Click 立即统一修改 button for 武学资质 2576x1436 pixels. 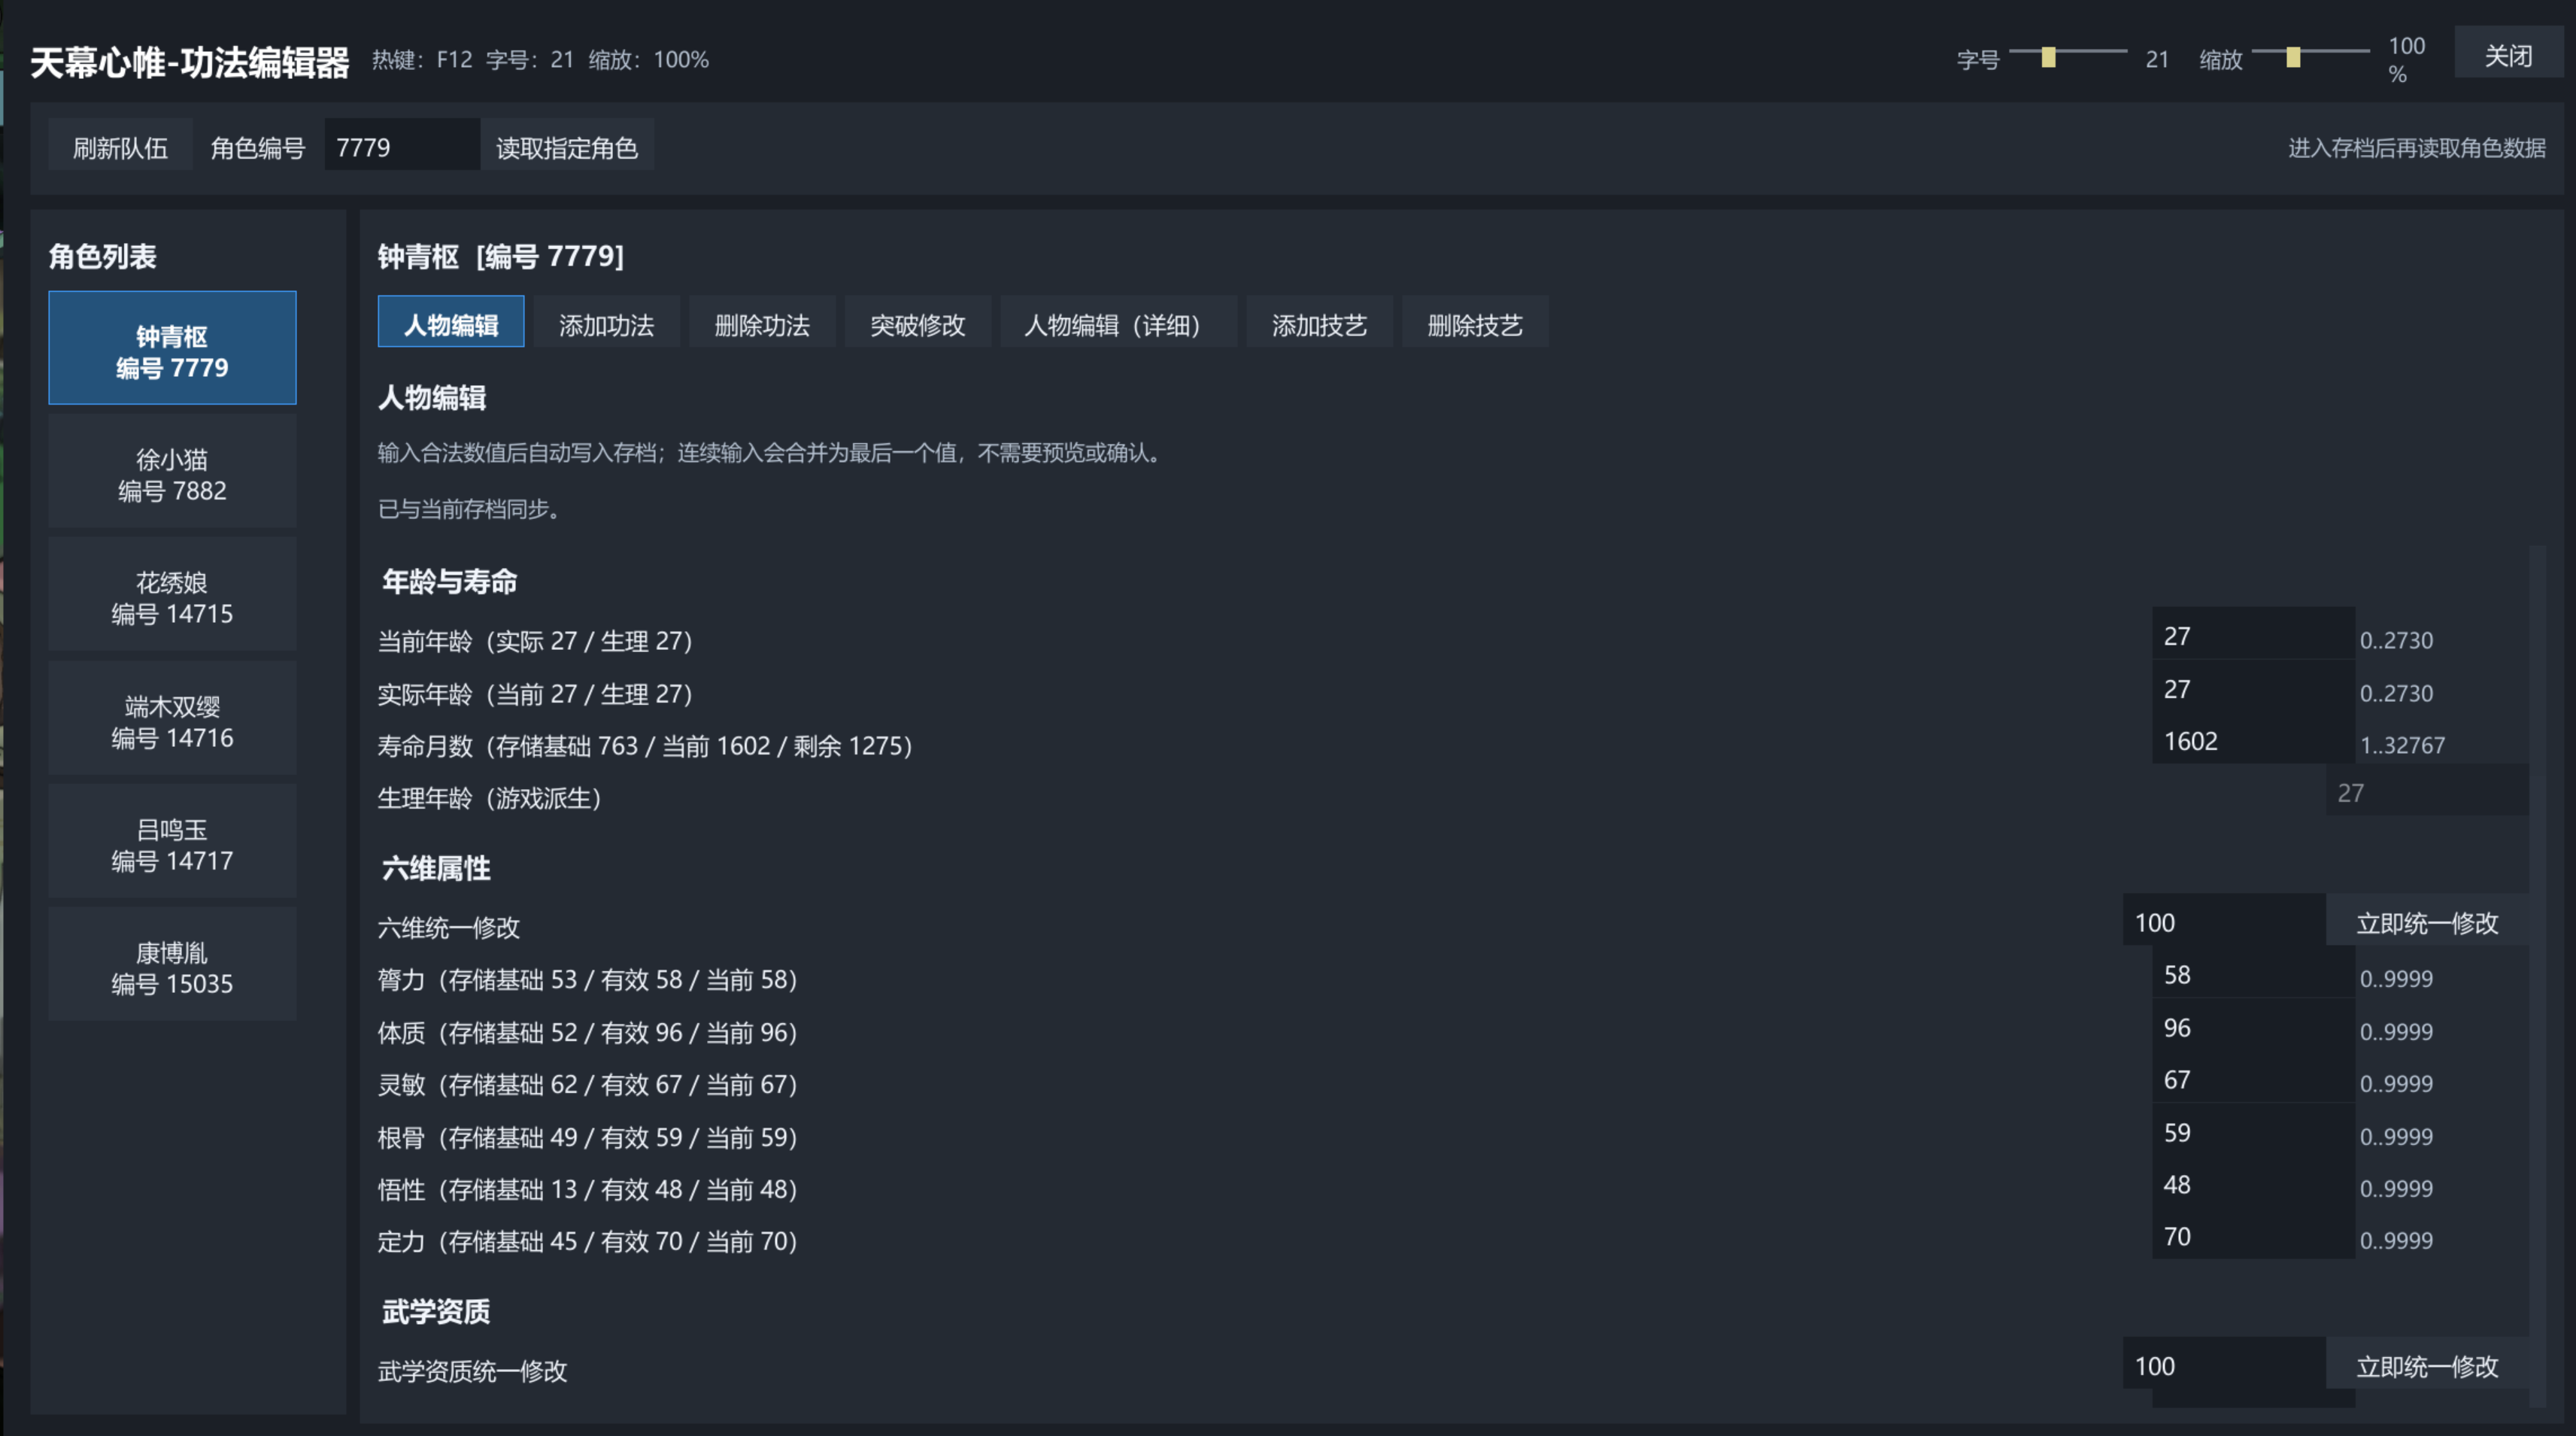point(2427,1364)
